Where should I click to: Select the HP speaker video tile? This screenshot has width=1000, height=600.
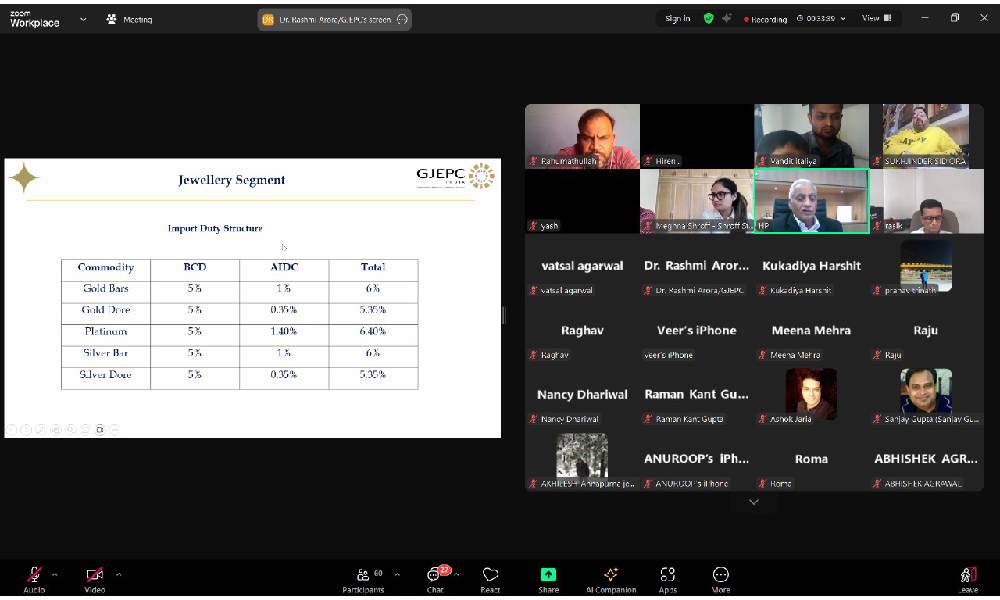[x=811, y=200]
